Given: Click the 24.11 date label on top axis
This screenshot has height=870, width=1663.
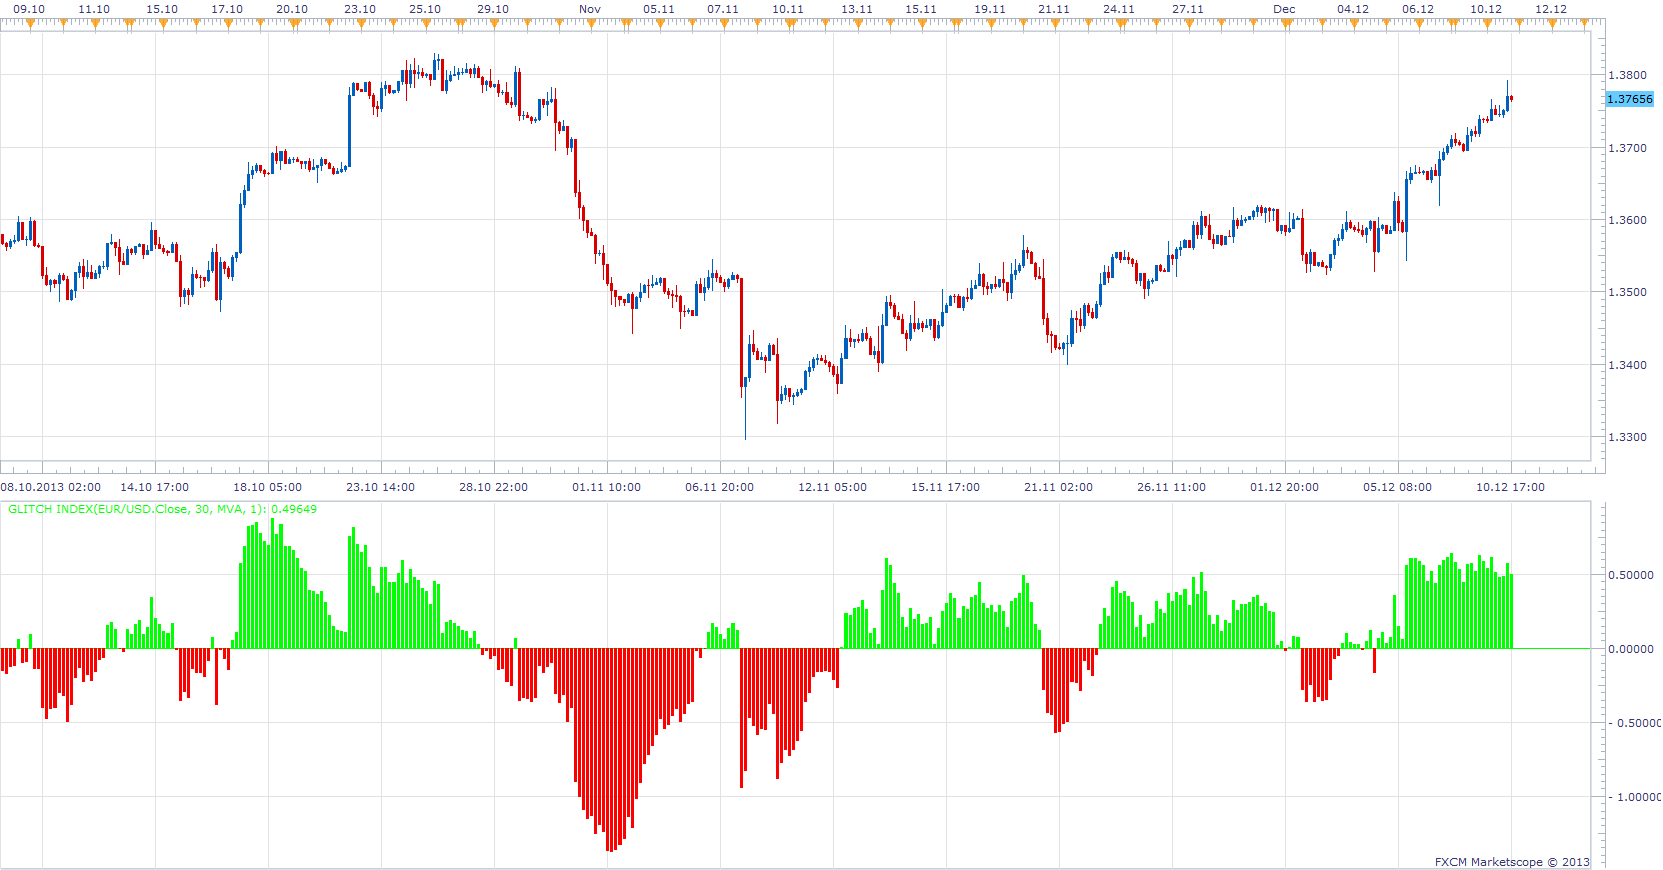Looking at the screenshot, I should [x=1119, y=9].
